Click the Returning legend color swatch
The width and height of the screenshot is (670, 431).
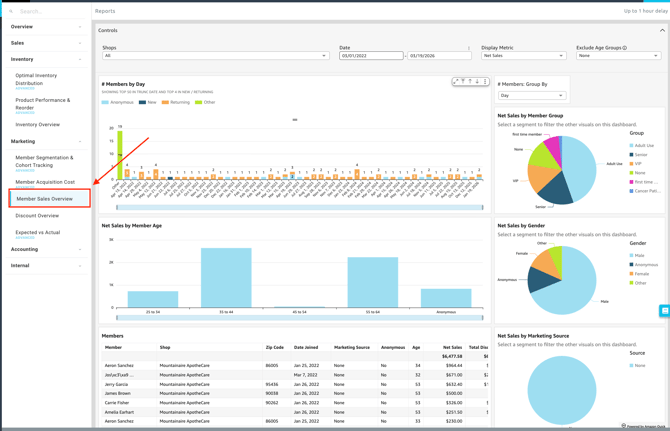pos(166,102)
